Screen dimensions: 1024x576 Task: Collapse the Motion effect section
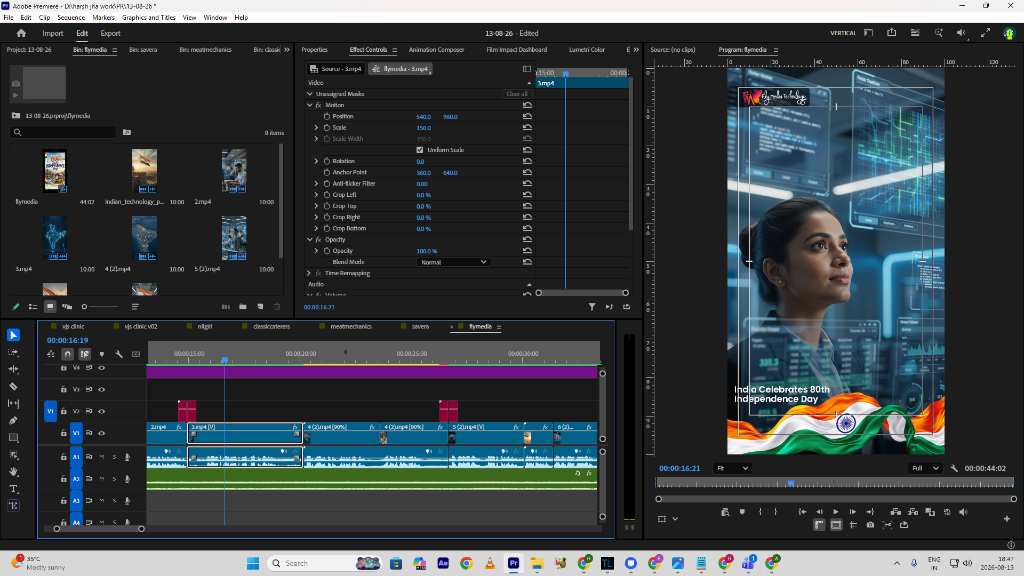(x=310, y=105)
